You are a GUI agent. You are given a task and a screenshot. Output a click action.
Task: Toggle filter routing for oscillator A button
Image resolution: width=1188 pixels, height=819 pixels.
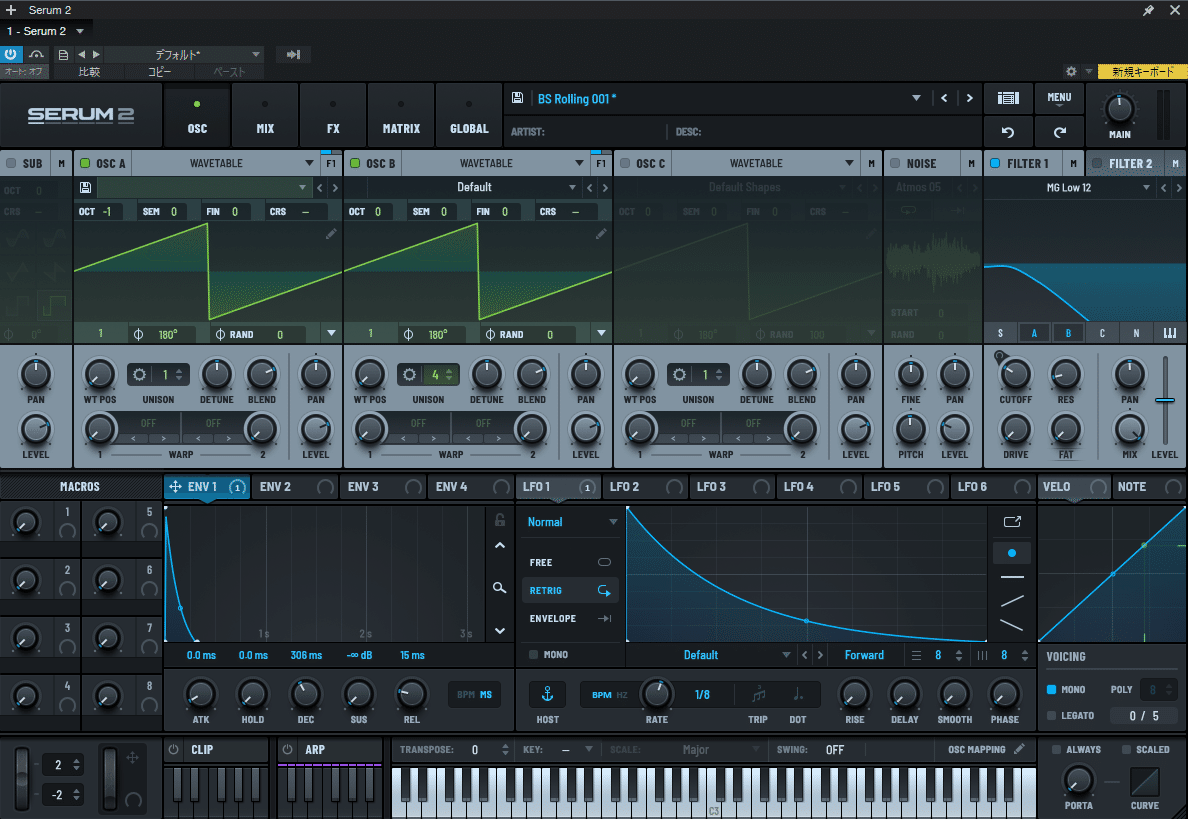coord(1034,333)
